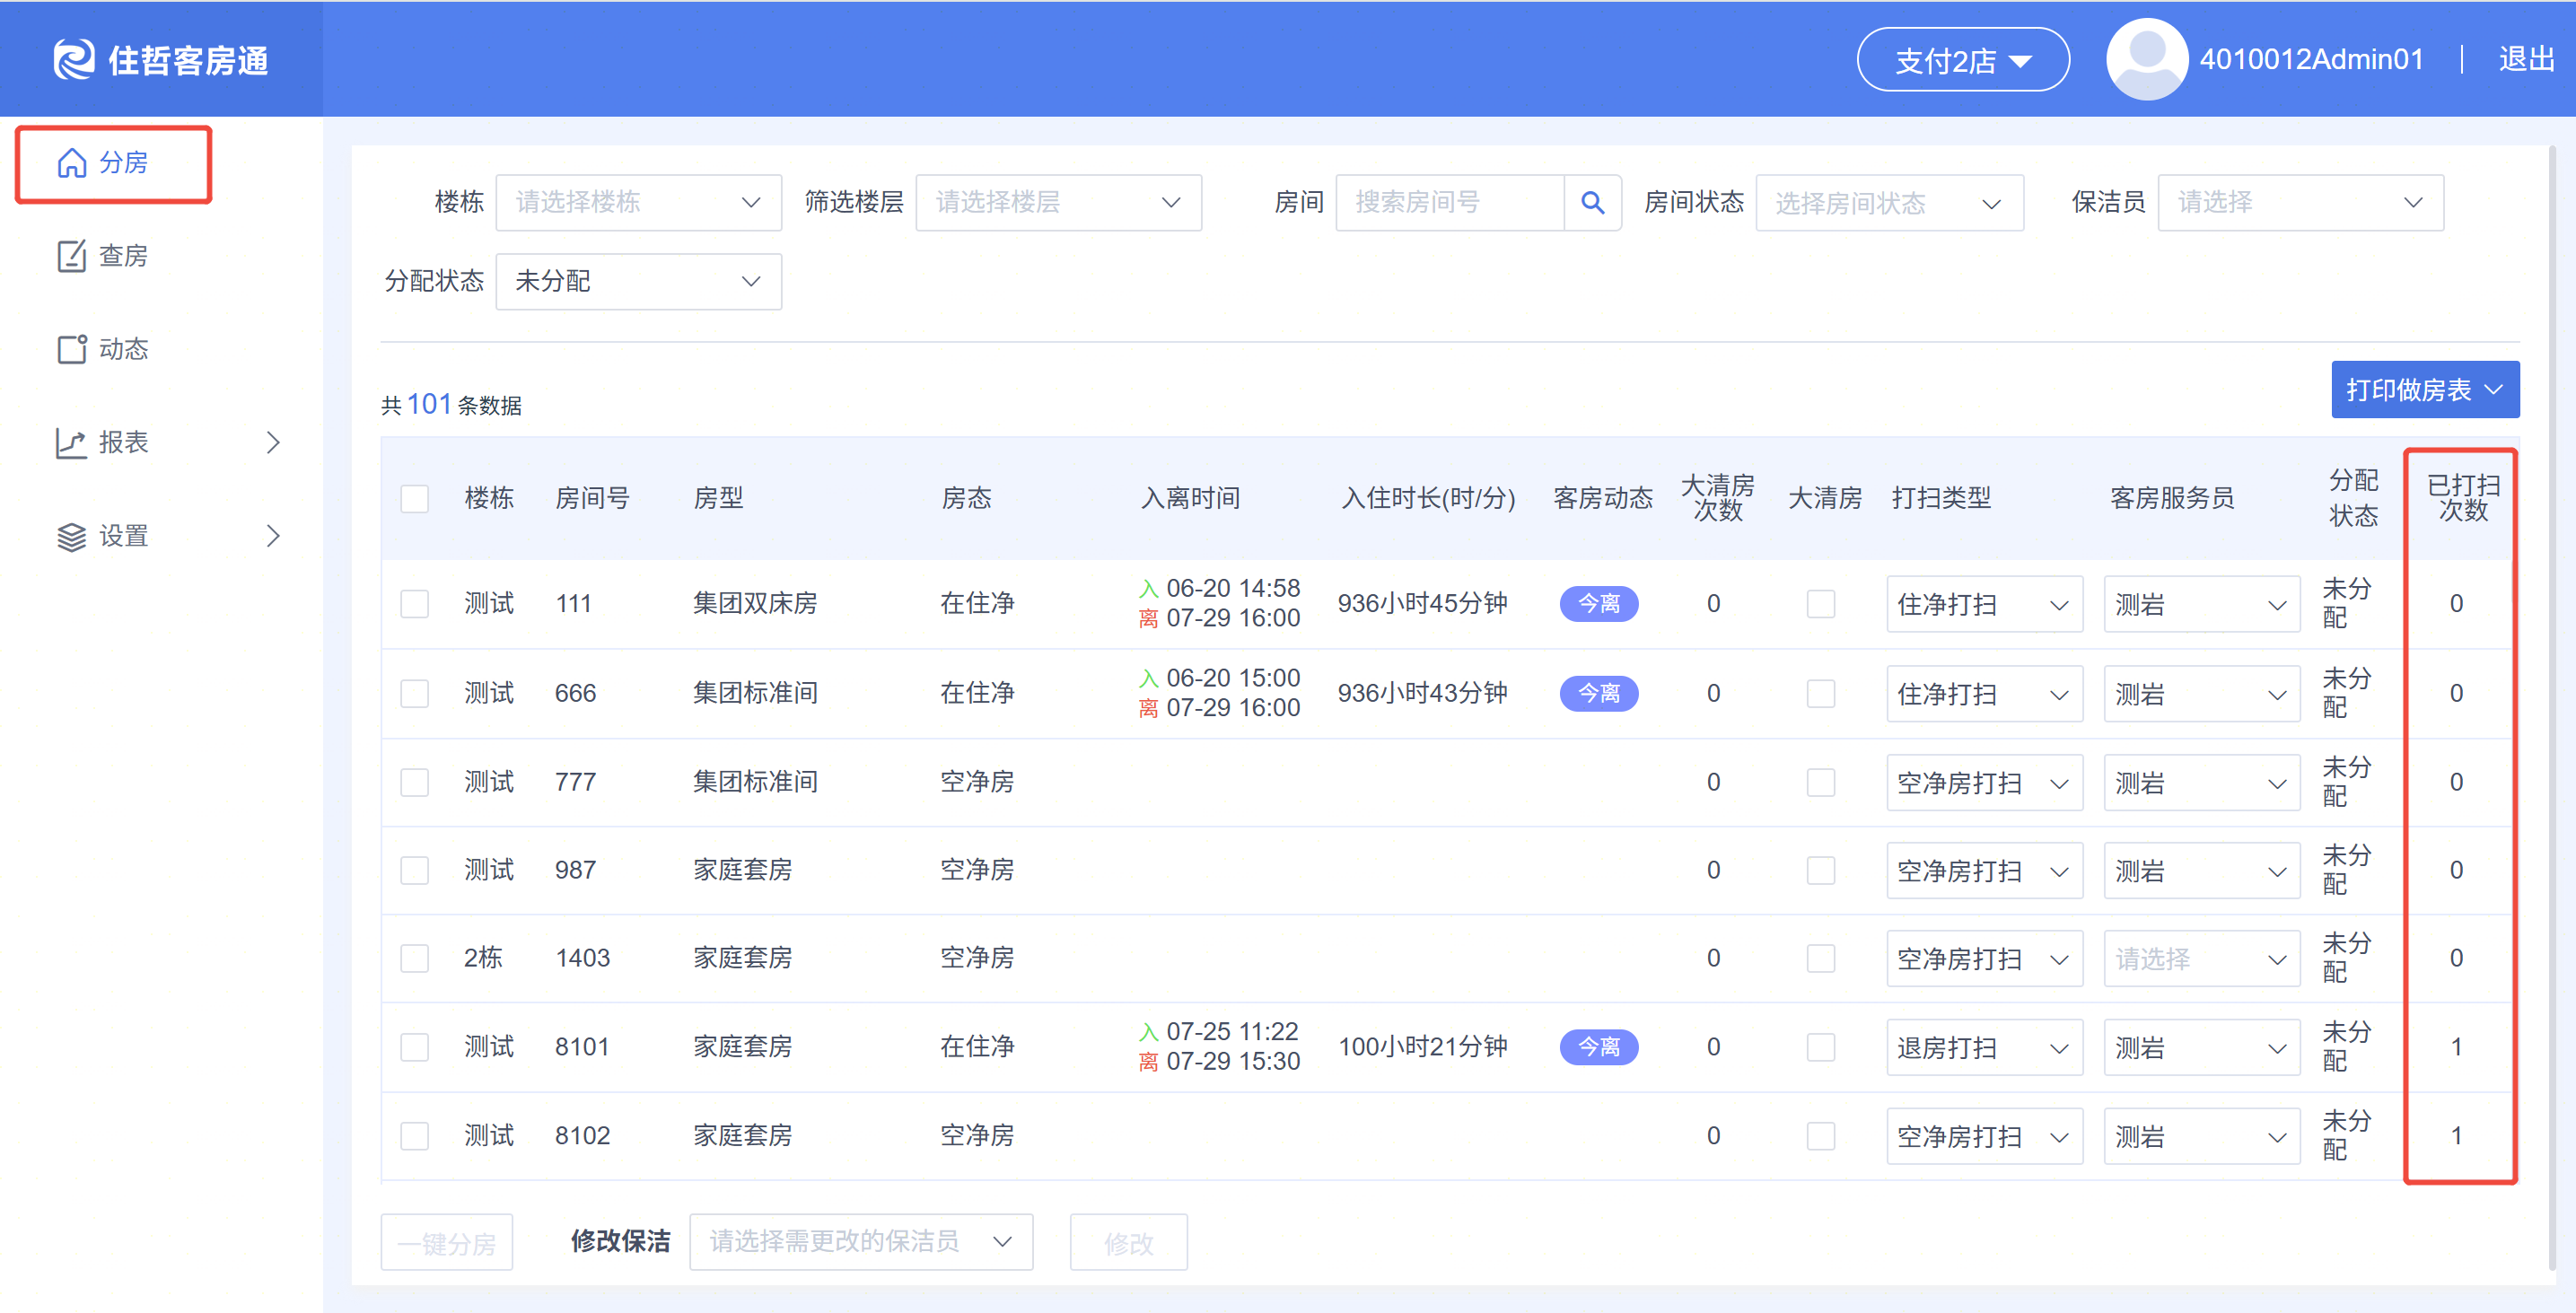This screenshot has width=2576, height=1313.
Task: Click 退出 to log out
Action: tap(2526, 60)
